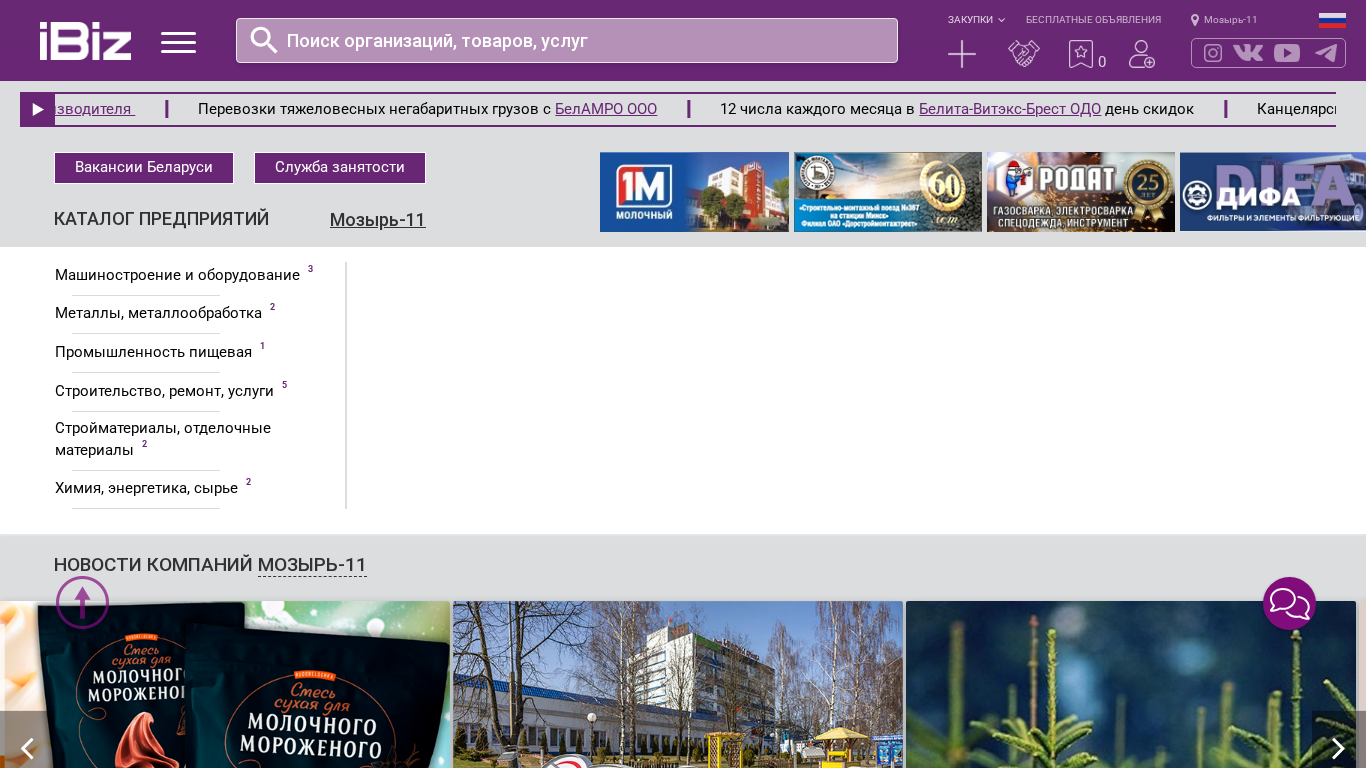The height and width of the screenshot is (768, 1366).
Task: Open the favorites bookmark star icon
Action: pos(1081,54)
